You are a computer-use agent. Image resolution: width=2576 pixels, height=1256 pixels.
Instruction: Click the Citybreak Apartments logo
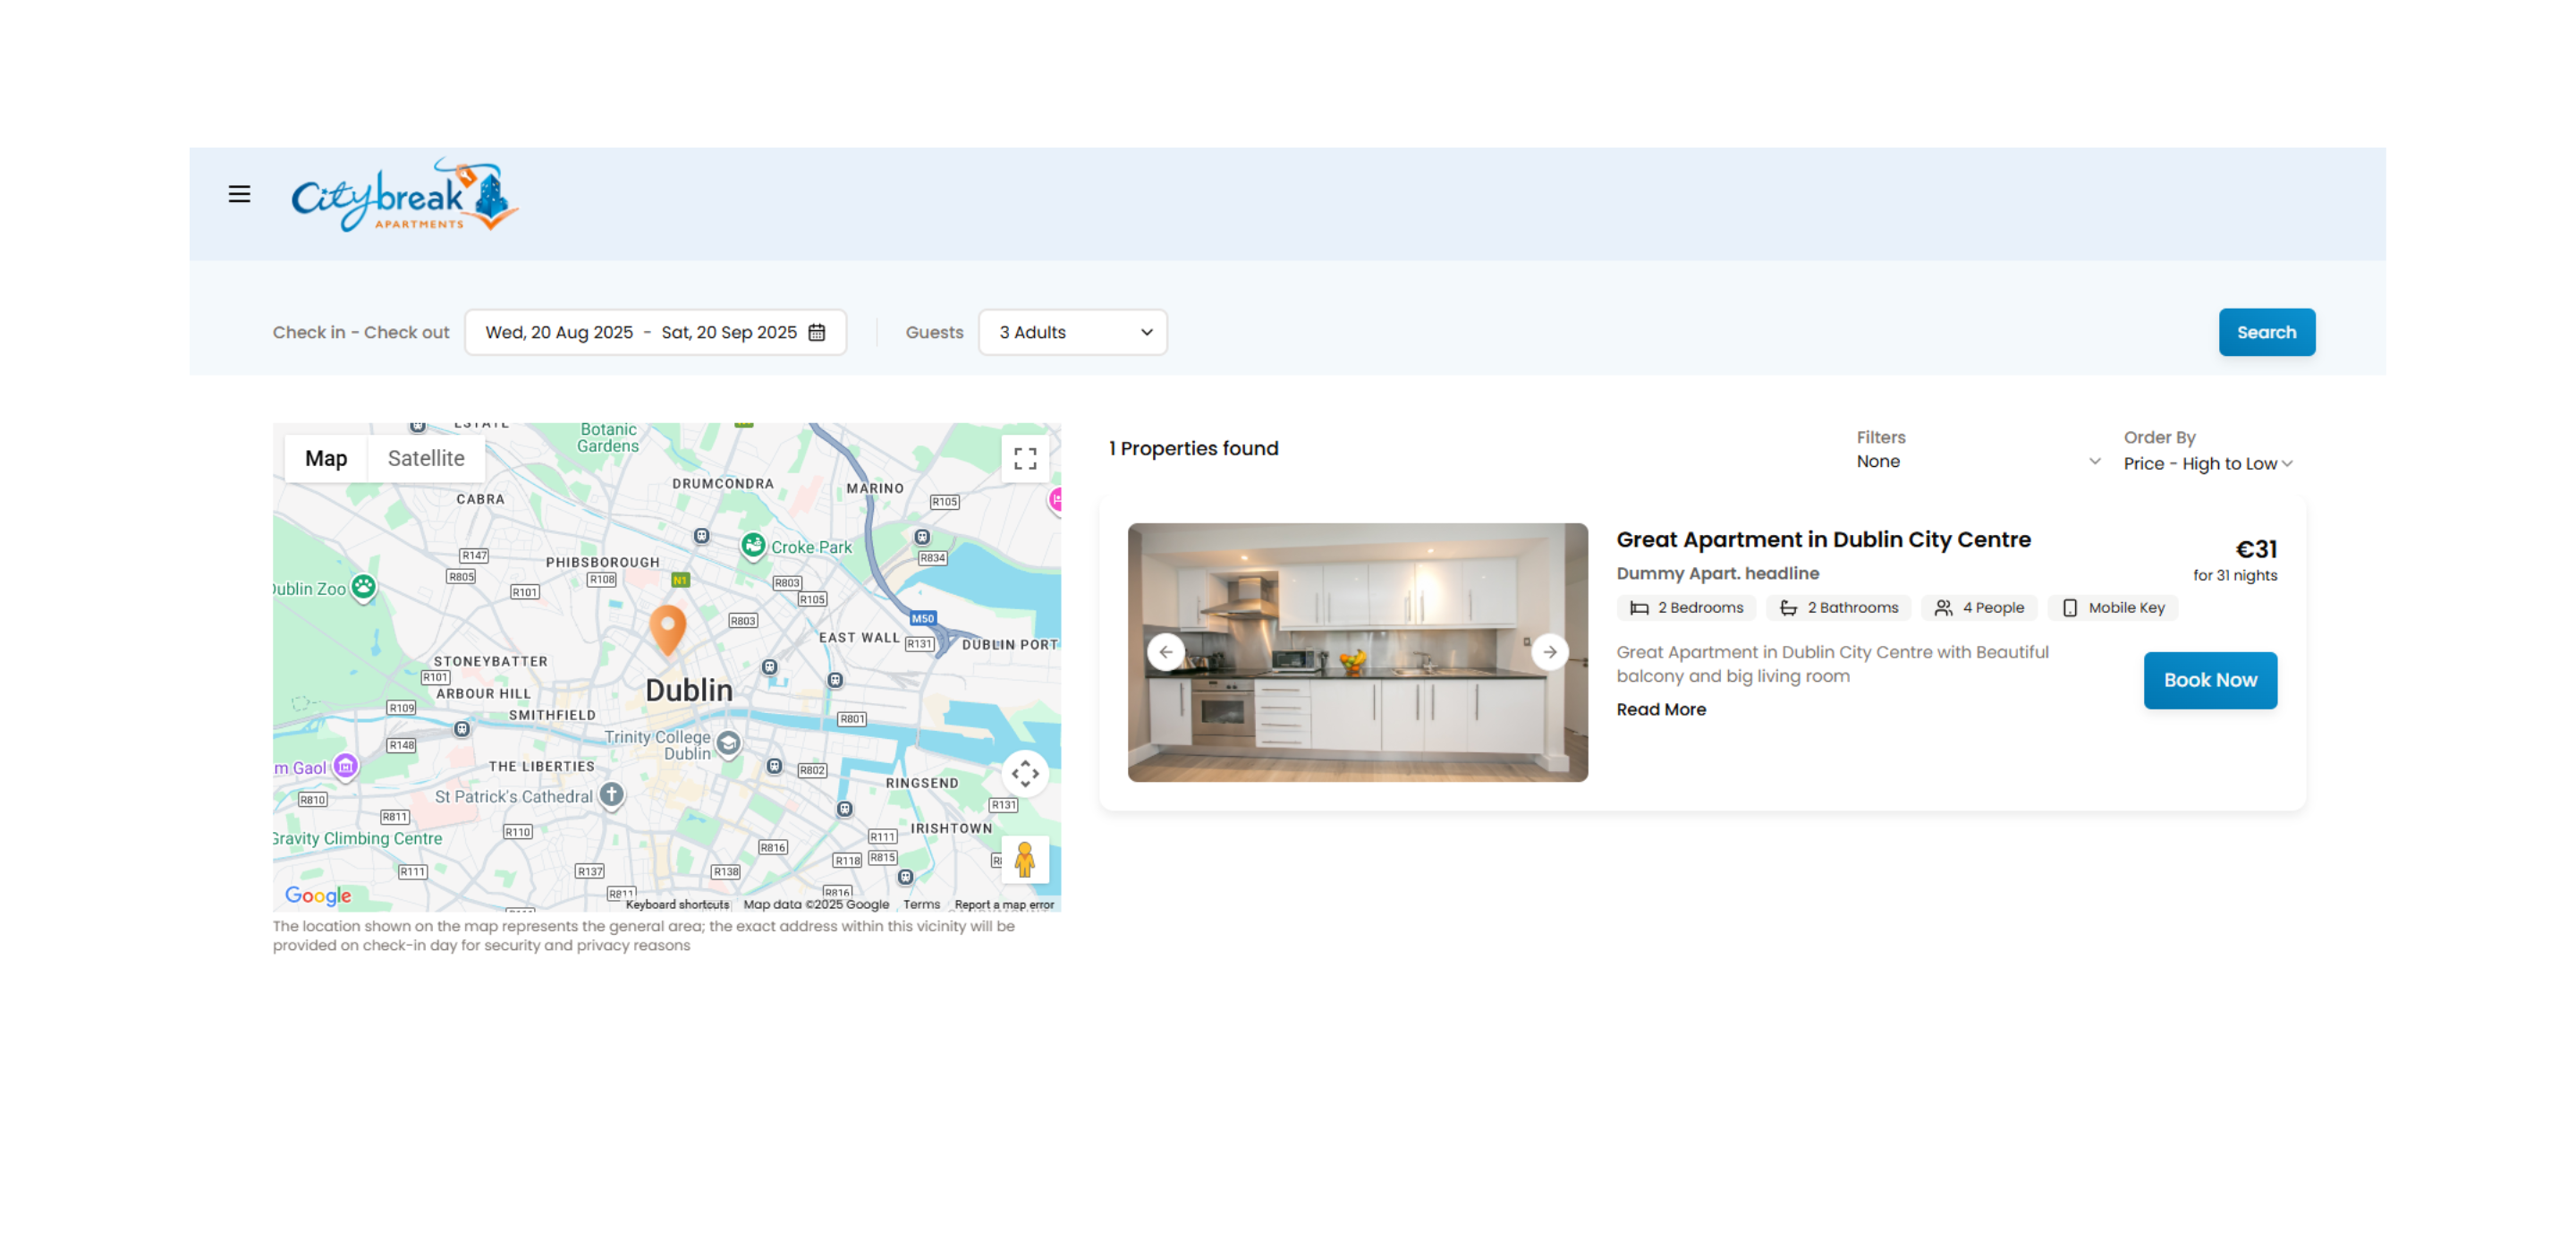[x=404, y=195]
